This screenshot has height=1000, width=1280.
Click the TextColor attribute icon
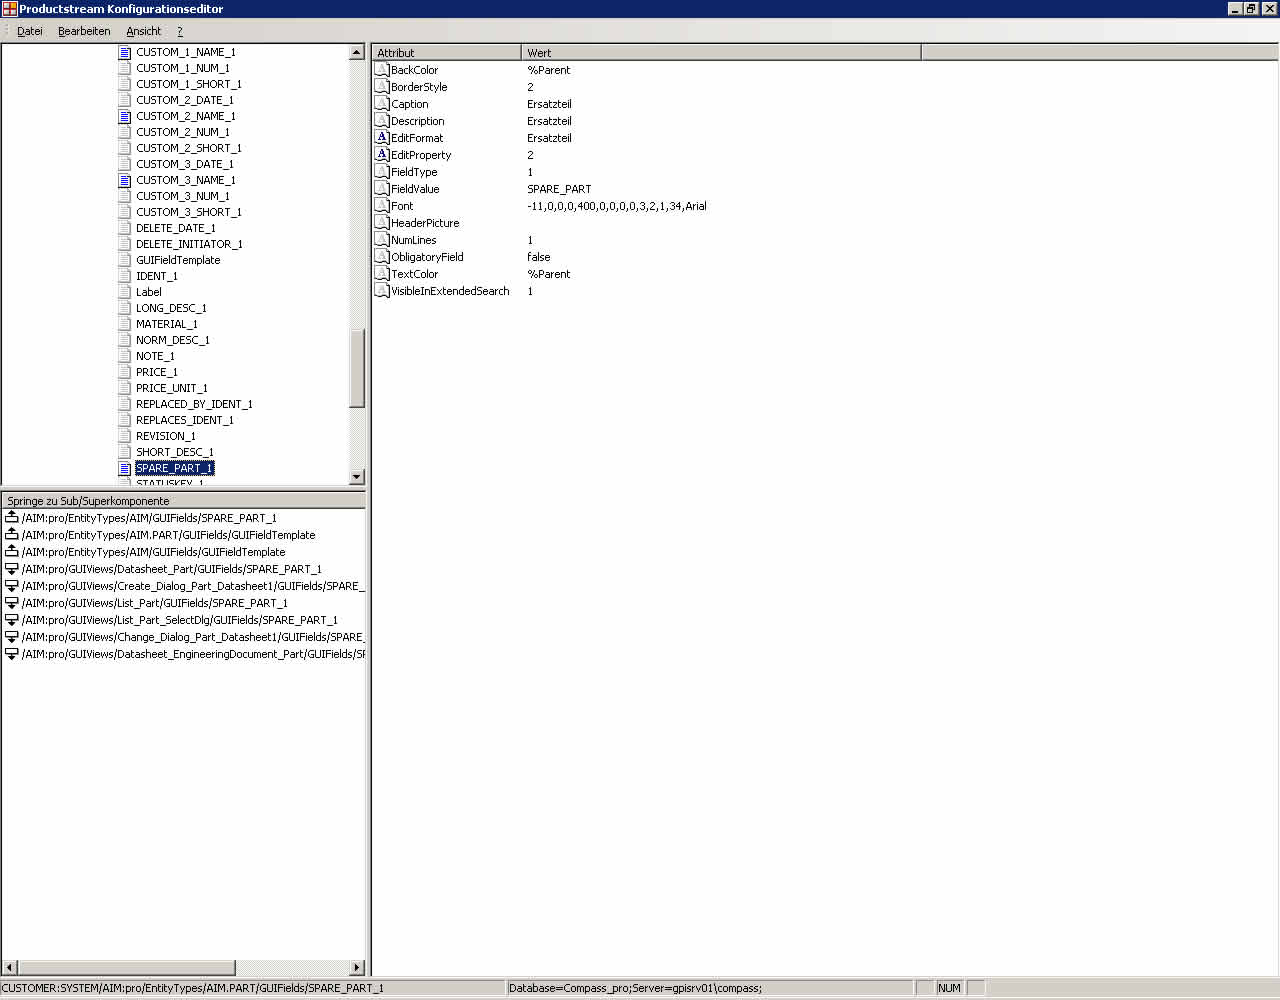(x=382, y=274)
